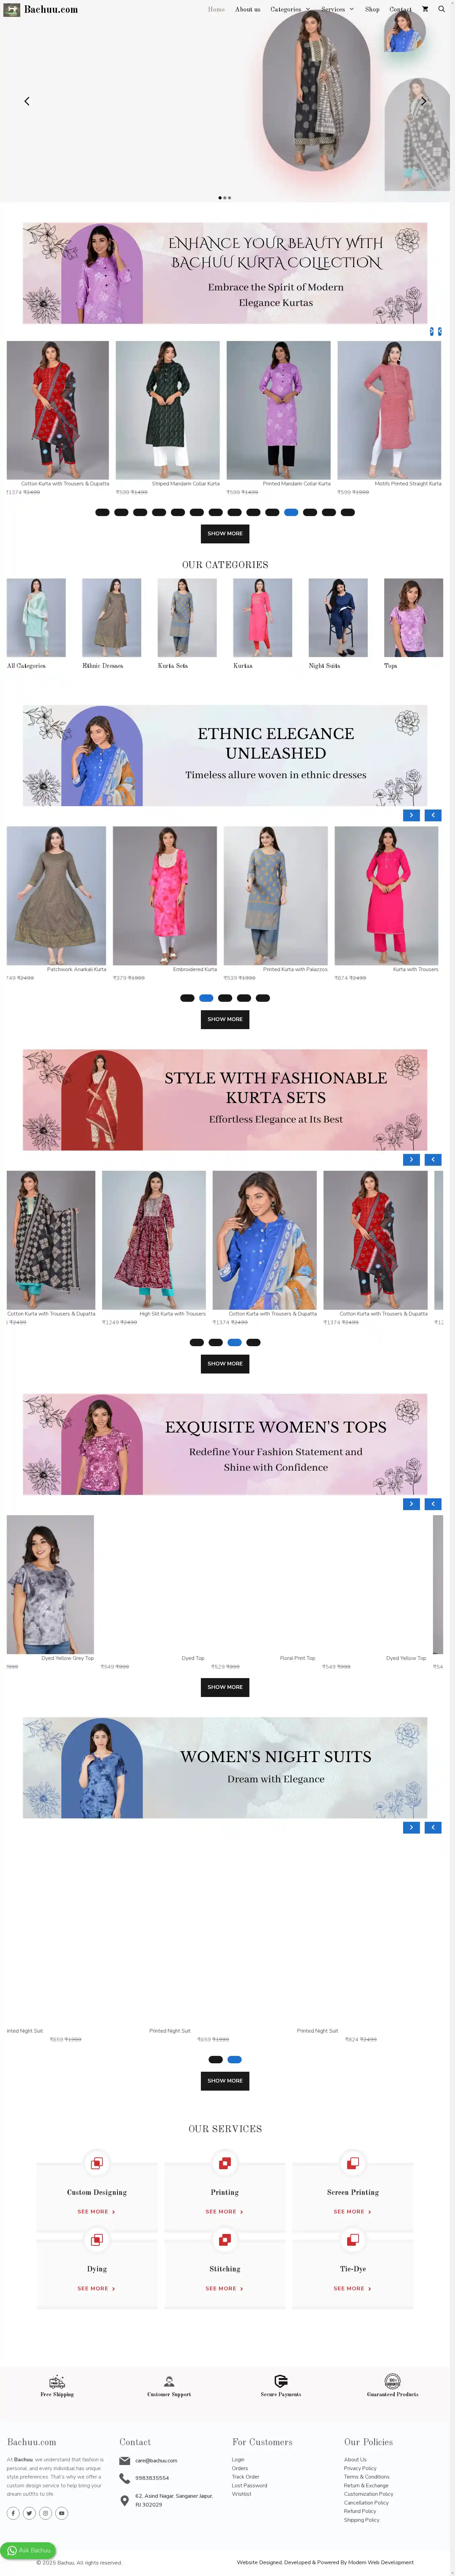Open the Facebook icon in footer
Image resolution: width=455 pixels, height=2576 pixels.
click(13, 2513)
